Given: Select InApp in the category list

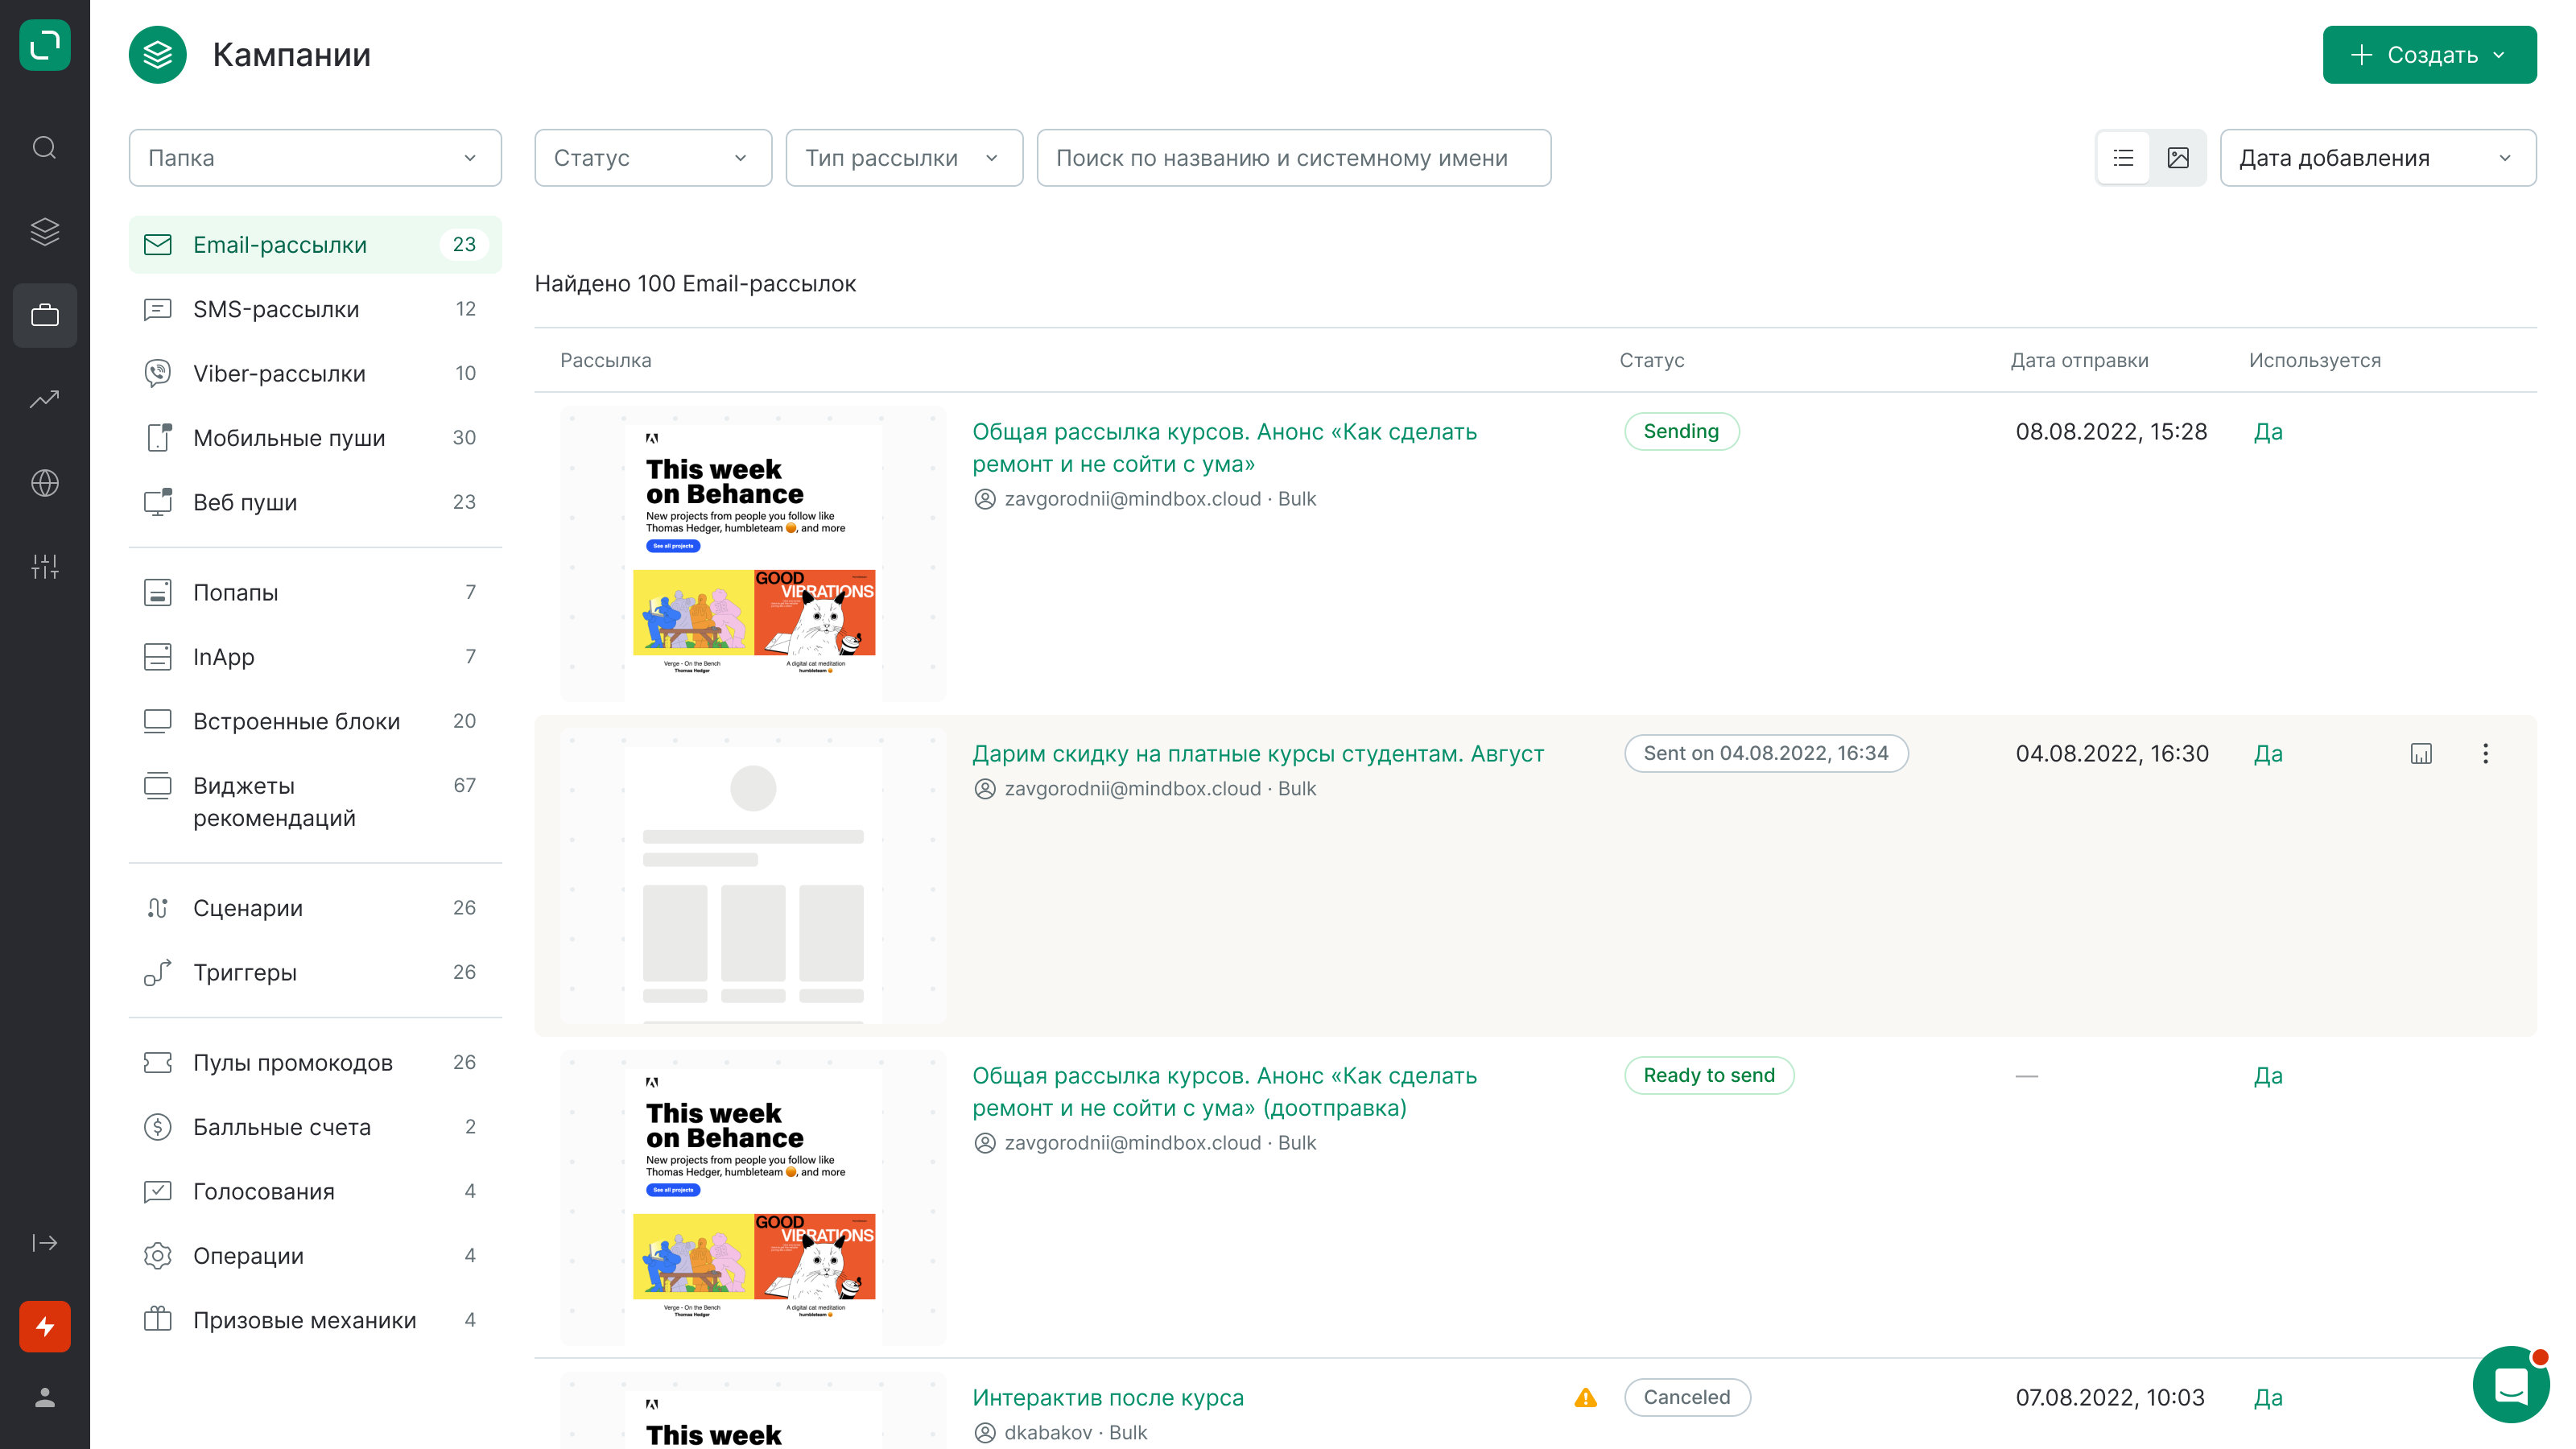Looking at the screenshot, I should click(x=315, y=657).
